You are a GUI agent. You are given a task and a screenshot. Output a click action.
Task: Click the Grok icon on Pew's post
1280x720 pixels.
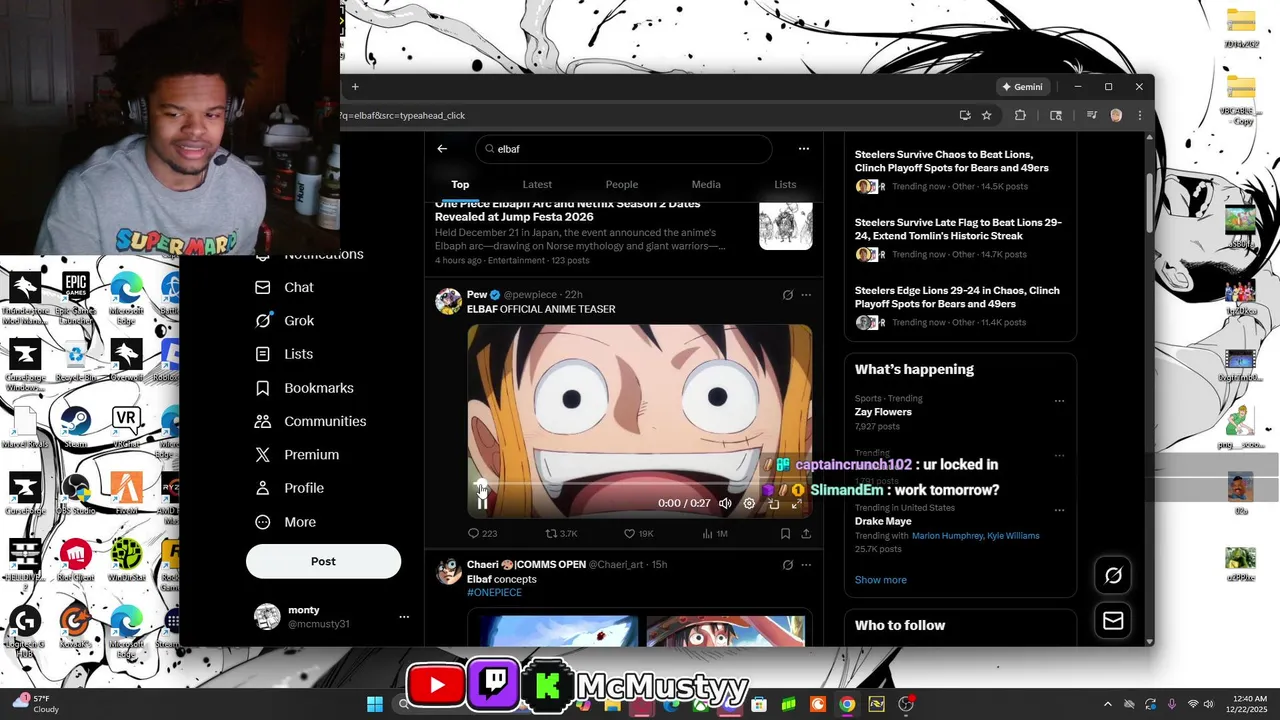point(787,295)
